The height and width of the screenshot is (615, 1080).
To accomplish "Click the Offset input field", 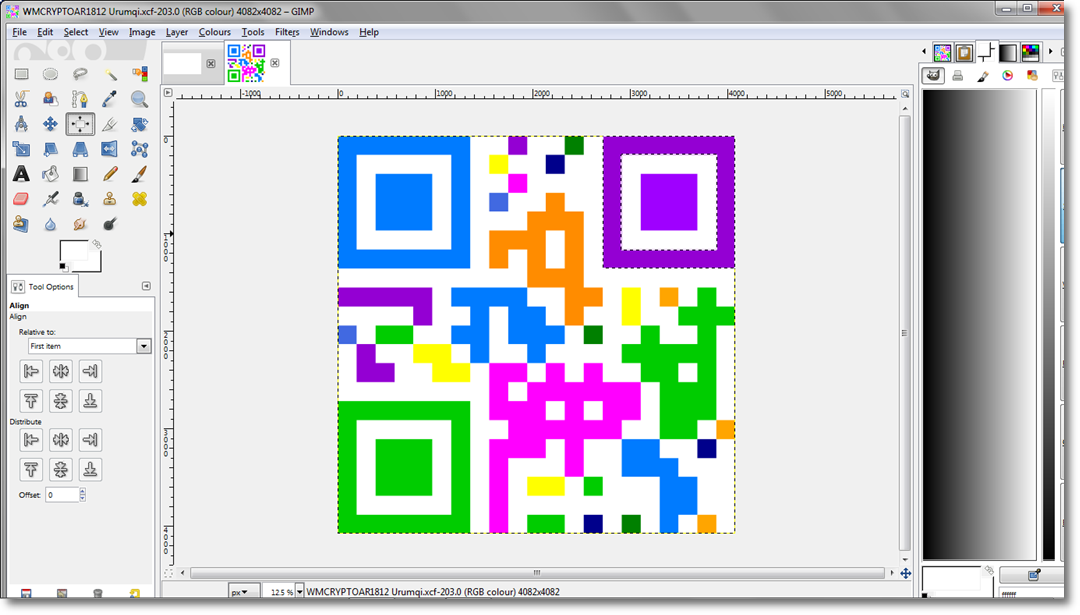I will 62,494.
